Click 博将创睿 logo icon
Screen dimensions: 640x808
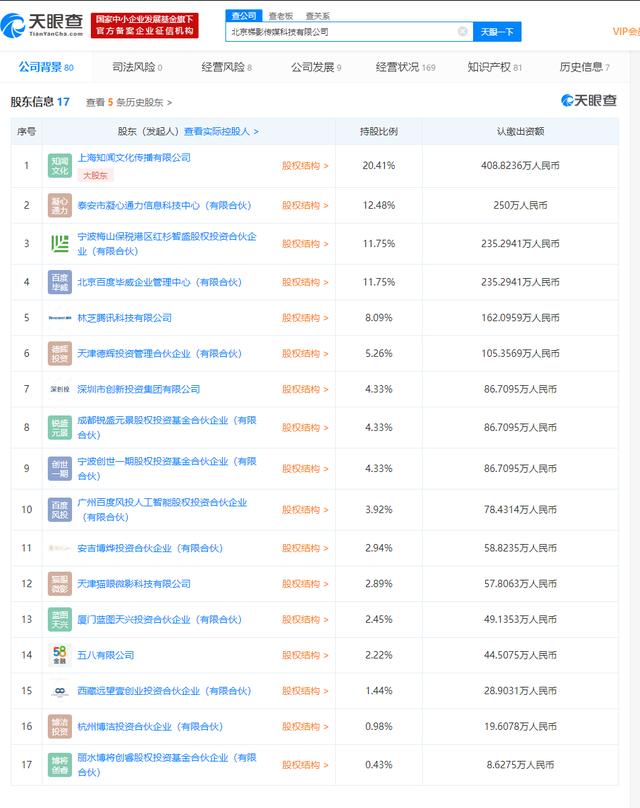[60, 765]
